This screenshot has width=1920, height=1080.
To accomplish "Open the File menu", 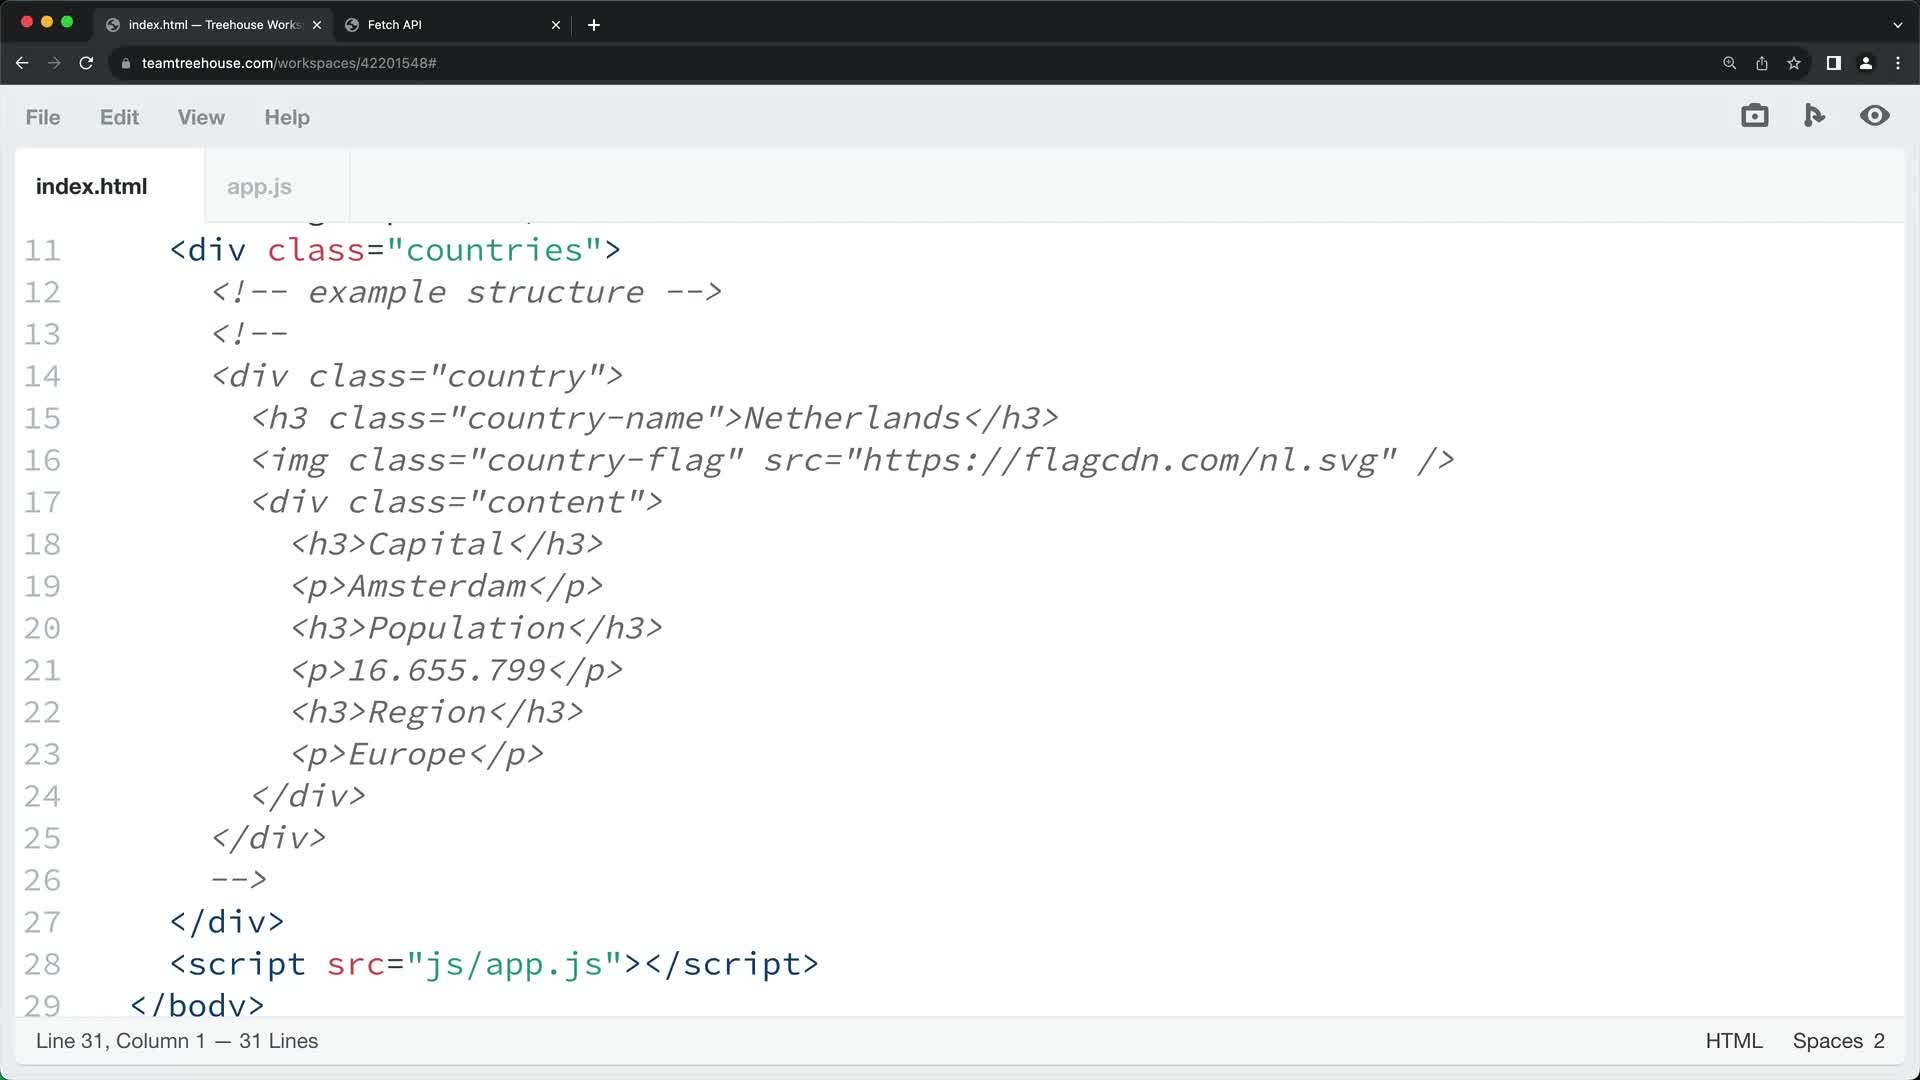I will click(42, 117).
